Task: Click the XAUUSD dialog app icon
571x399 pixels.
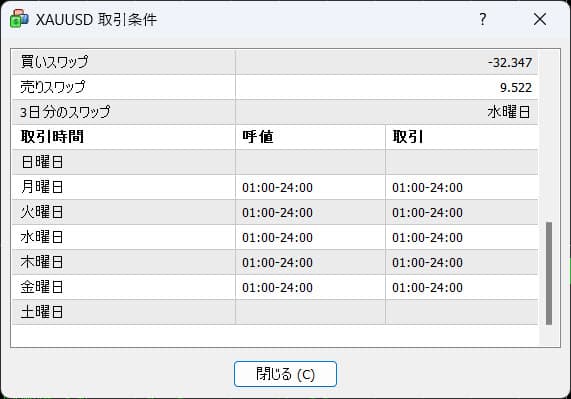Action: [x=19, y=19]
